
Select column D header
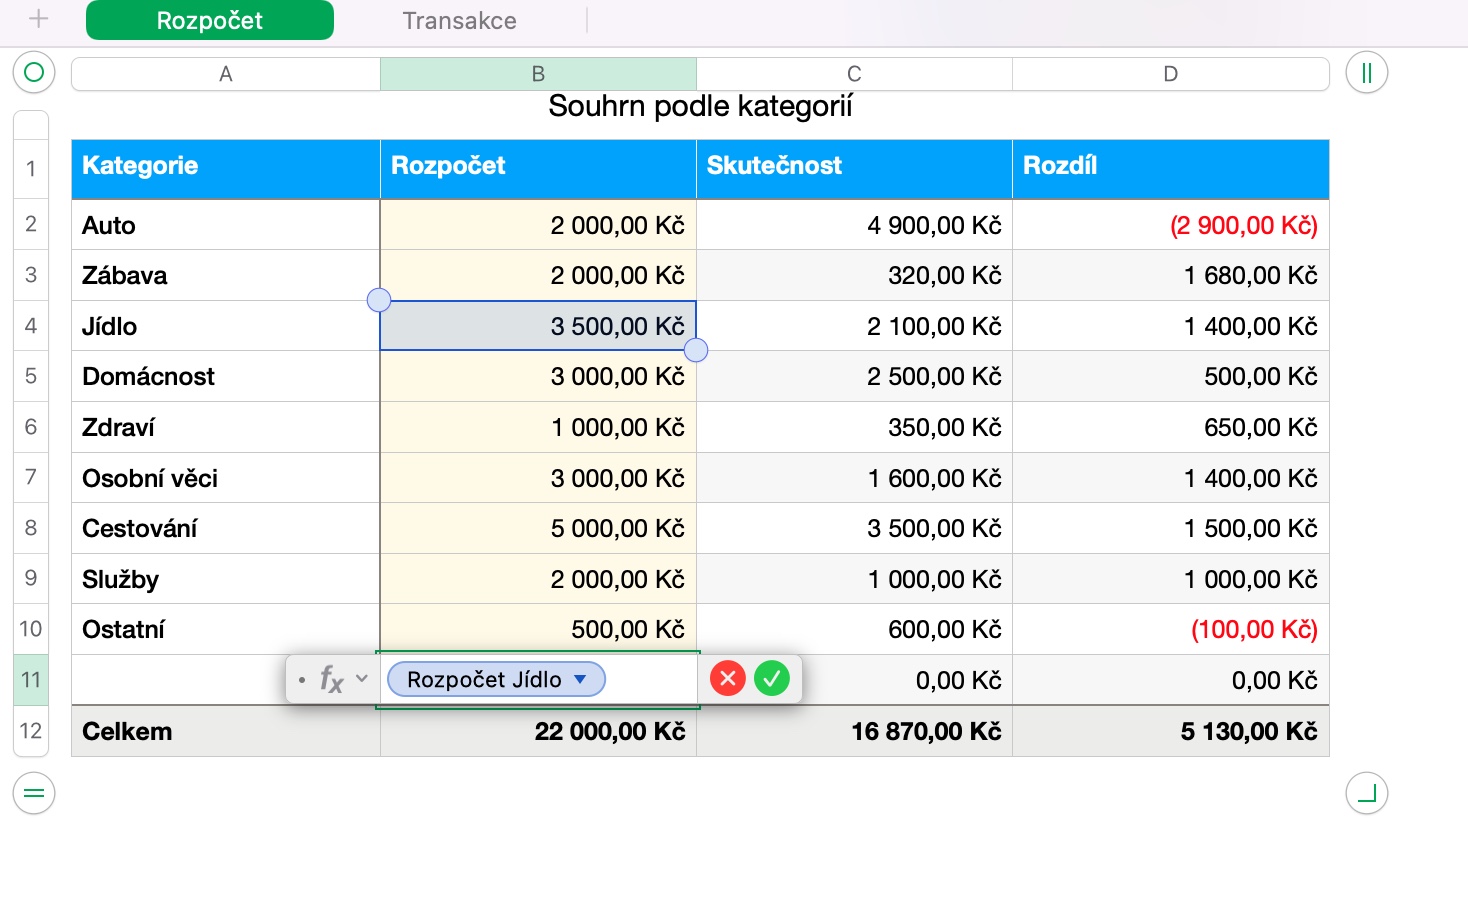coord(1171,74)
